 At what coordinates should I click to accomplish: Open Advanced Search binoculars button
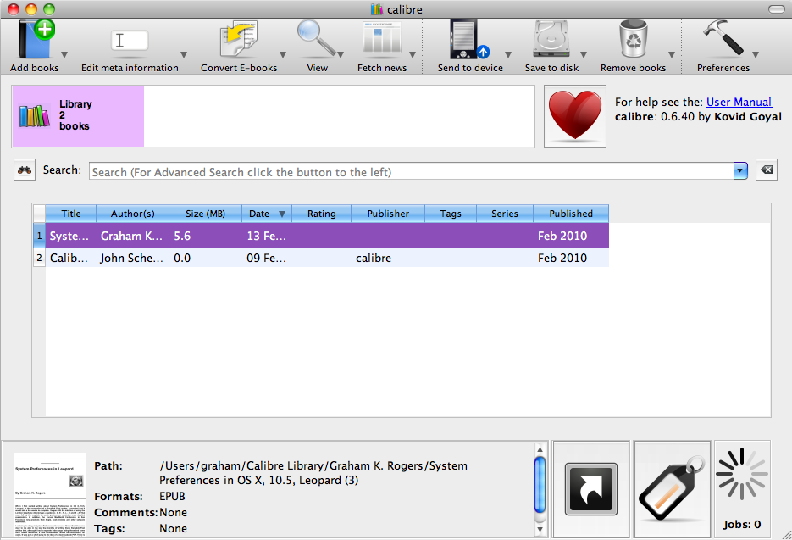pyautogui.click(x=24, y=170)
